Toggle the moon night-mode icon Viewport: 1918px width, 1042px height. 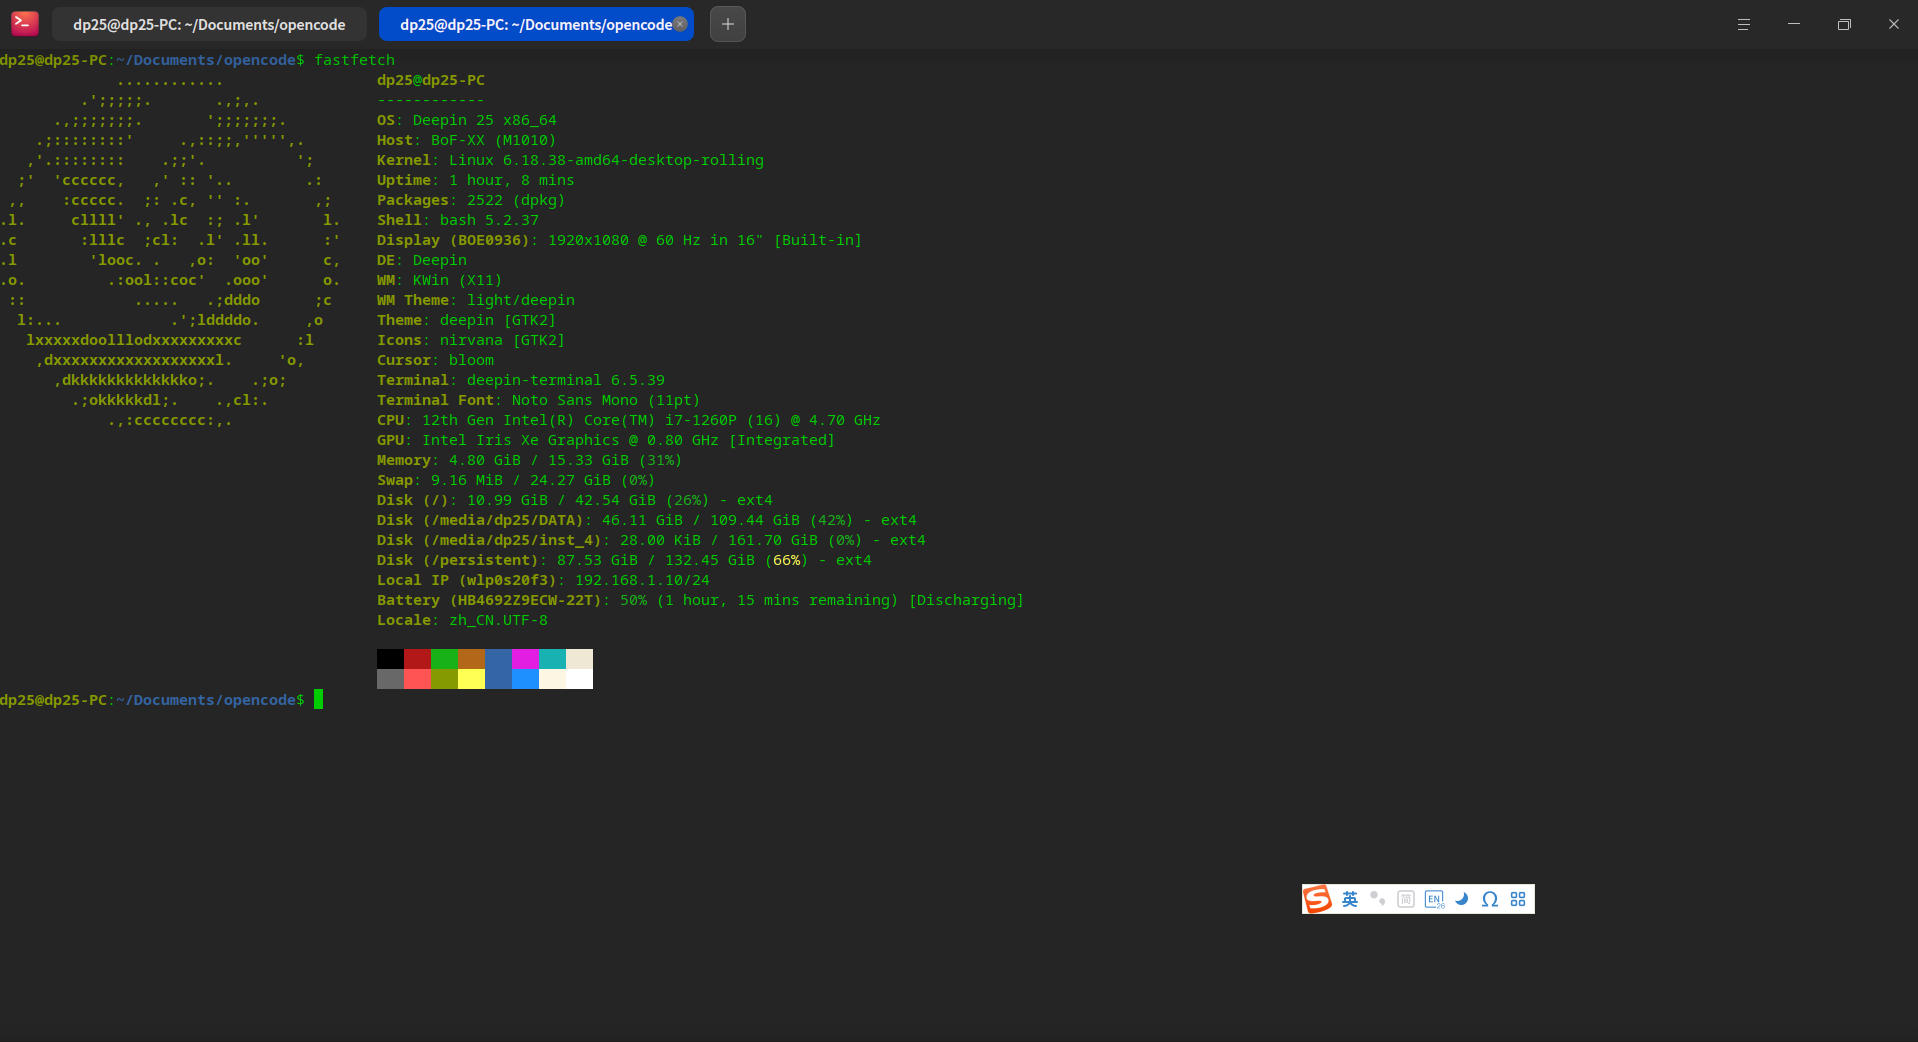click(1462, 899)
